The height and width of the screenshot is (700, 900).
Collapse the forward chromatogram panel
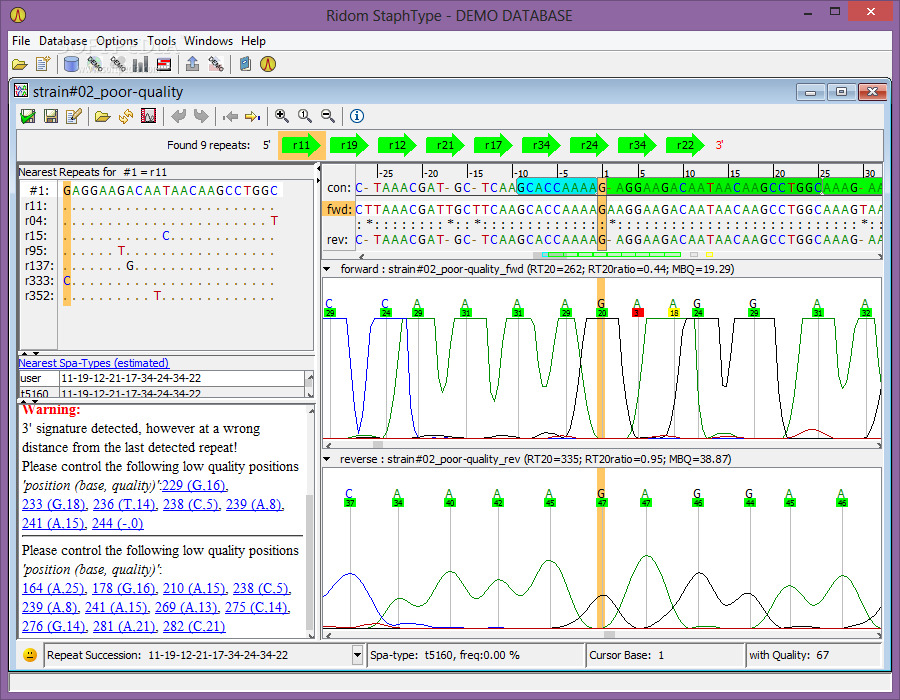(327, 269)
